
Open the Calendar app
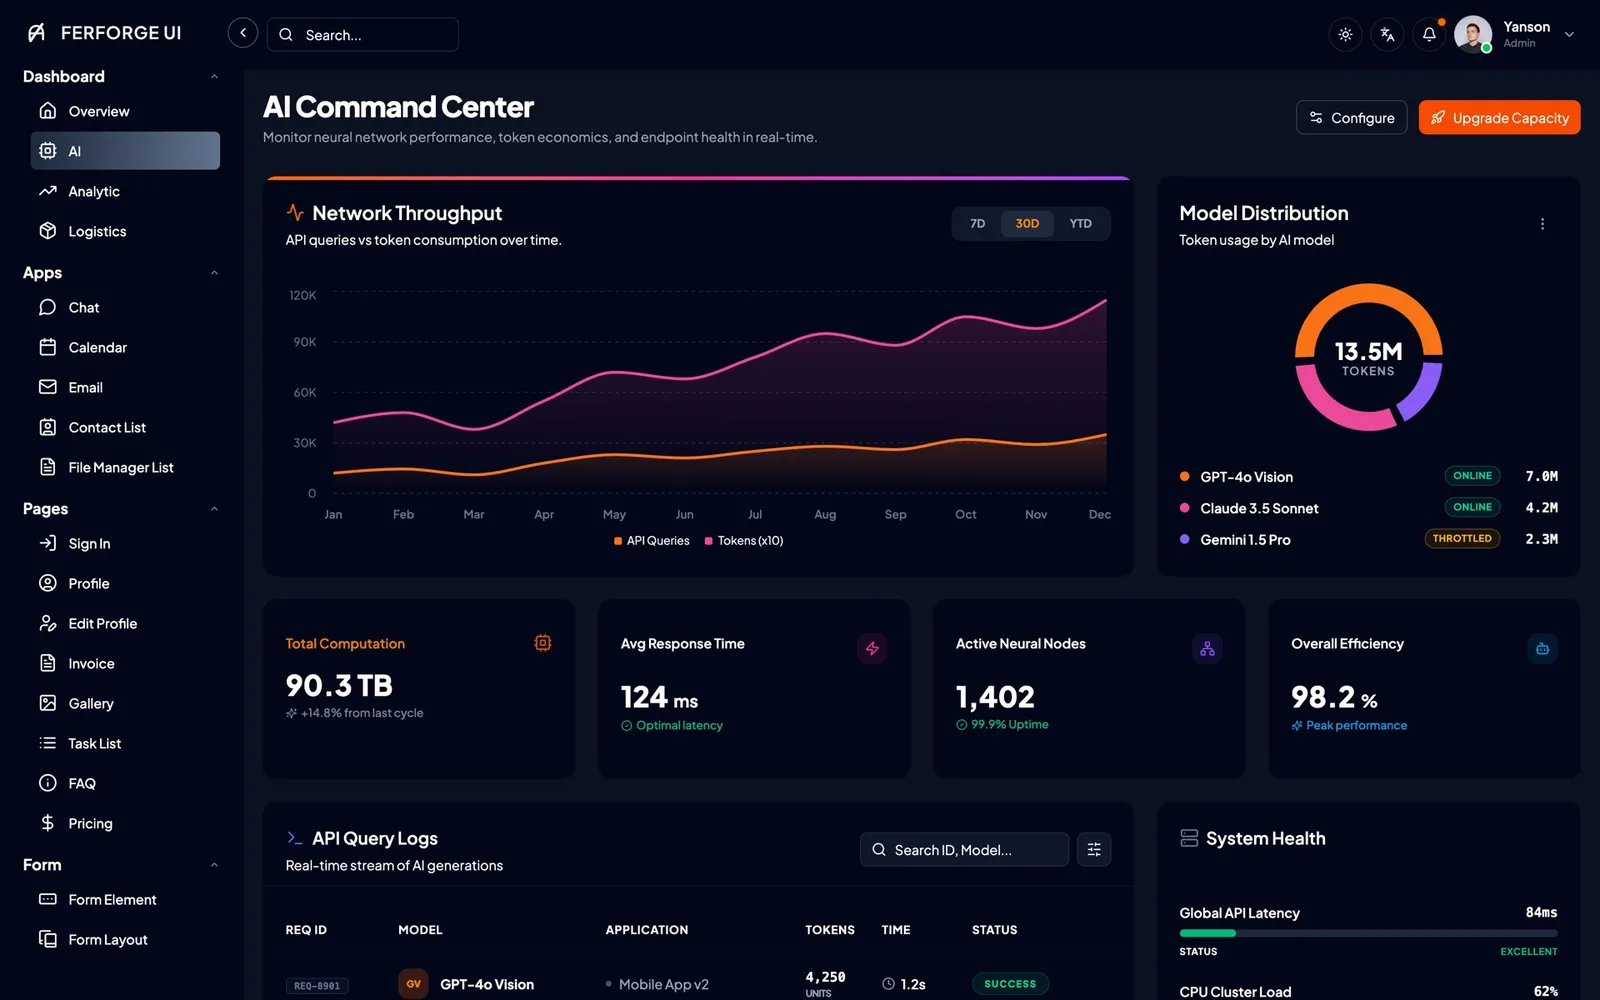(125, 347)
